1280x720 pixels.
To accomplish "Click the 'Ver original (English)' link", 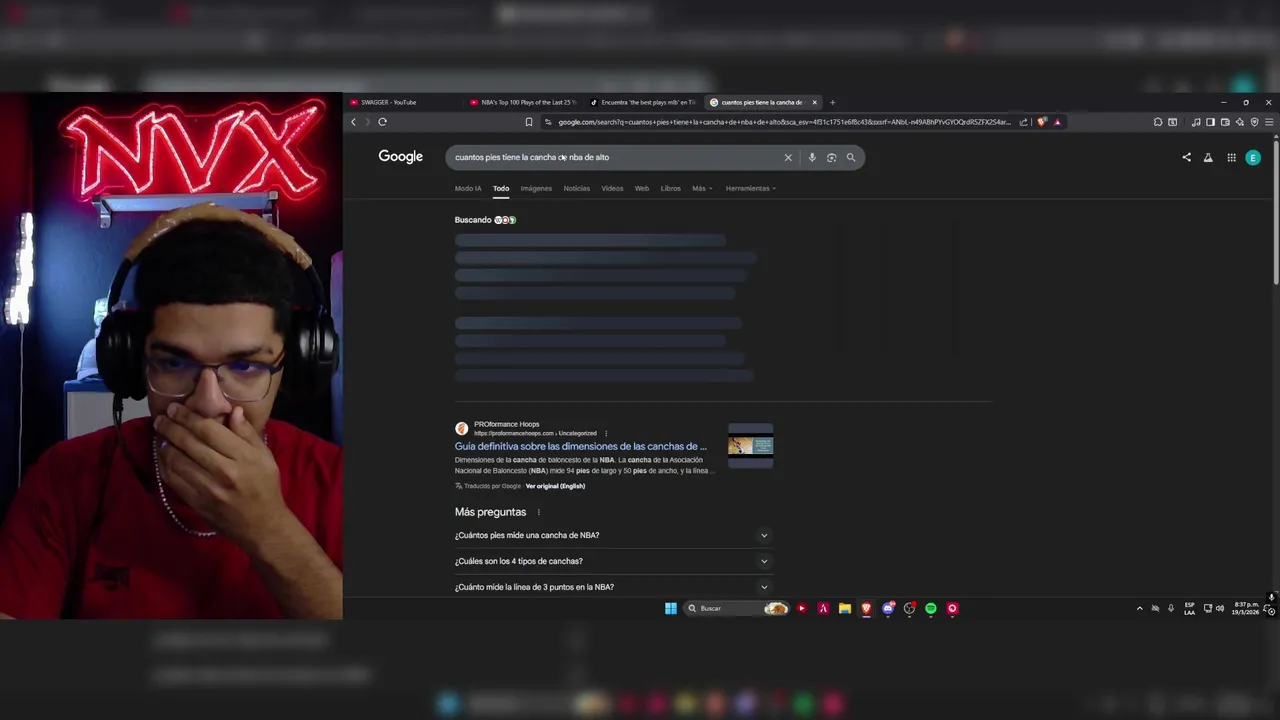I will [x=555, y=486].
